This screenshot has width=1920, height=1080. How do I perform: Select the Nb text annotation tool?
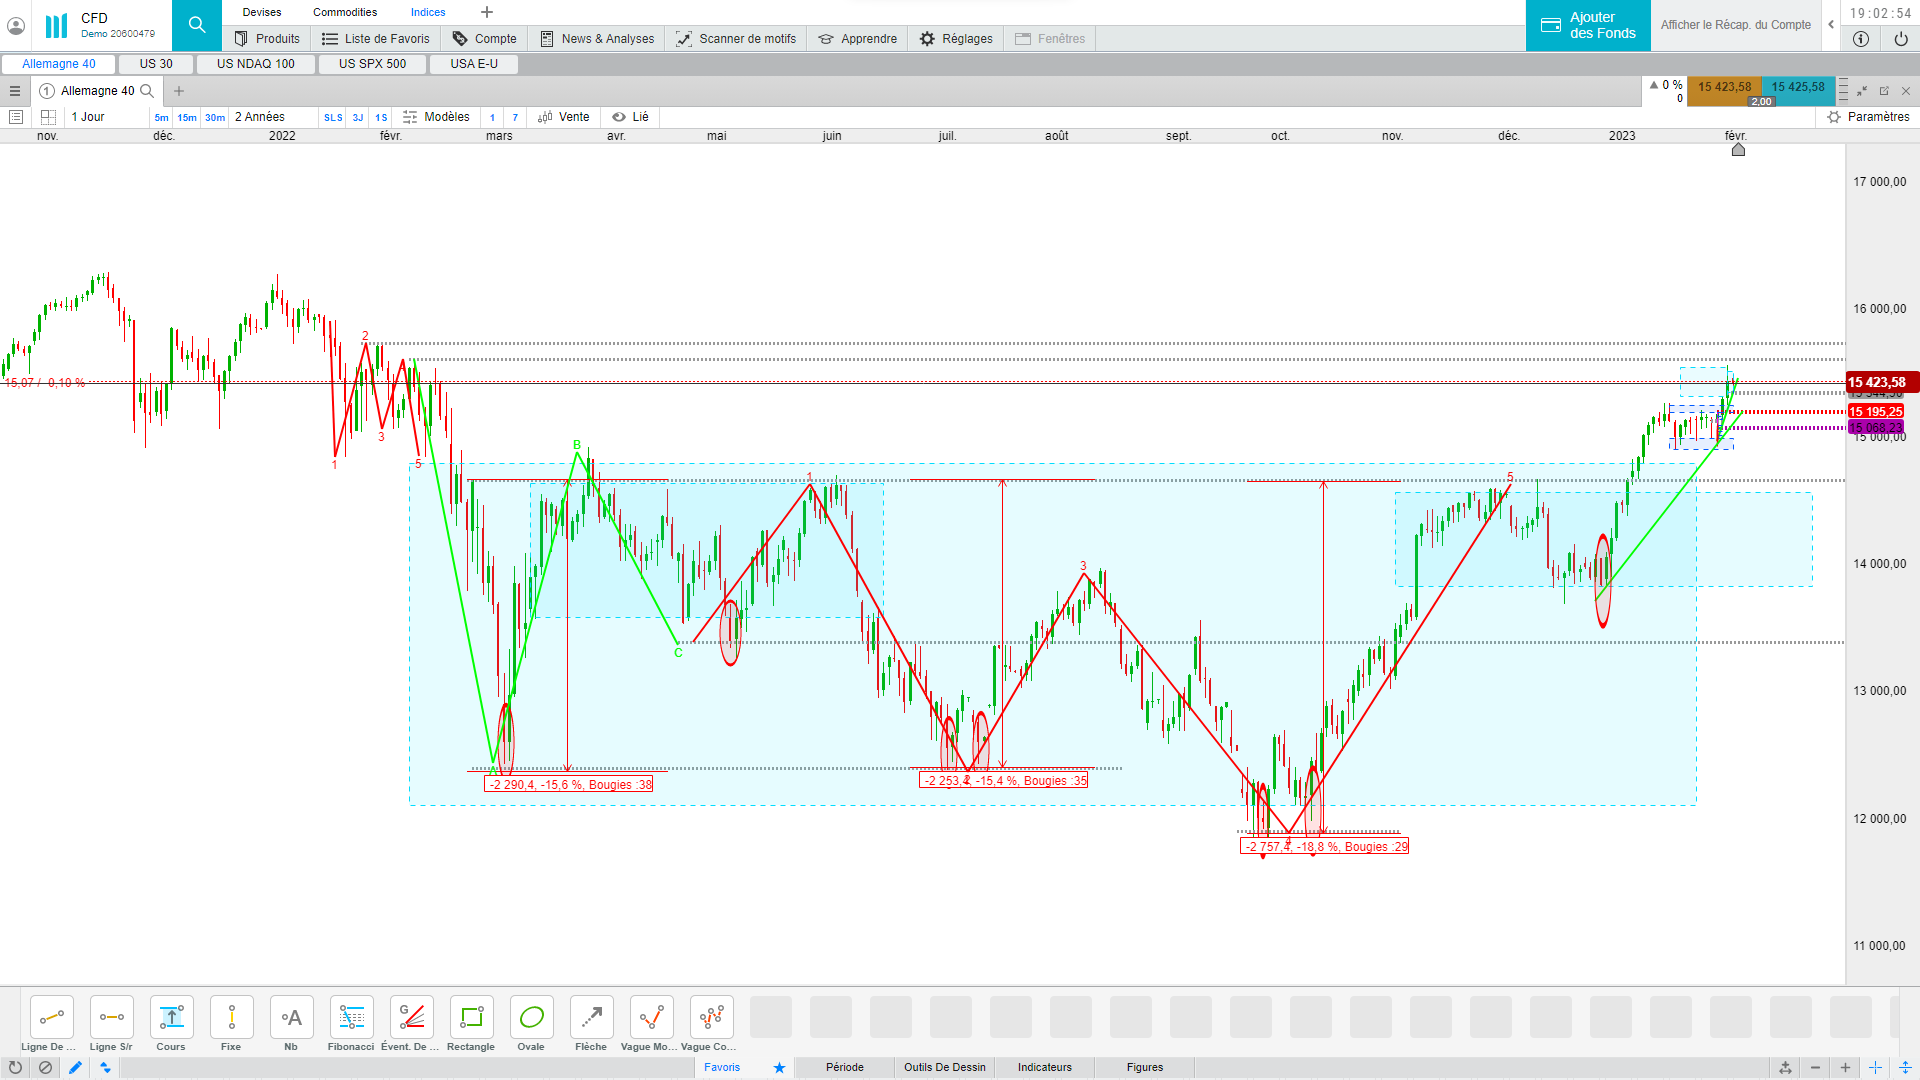click(x=291, y=1018)
